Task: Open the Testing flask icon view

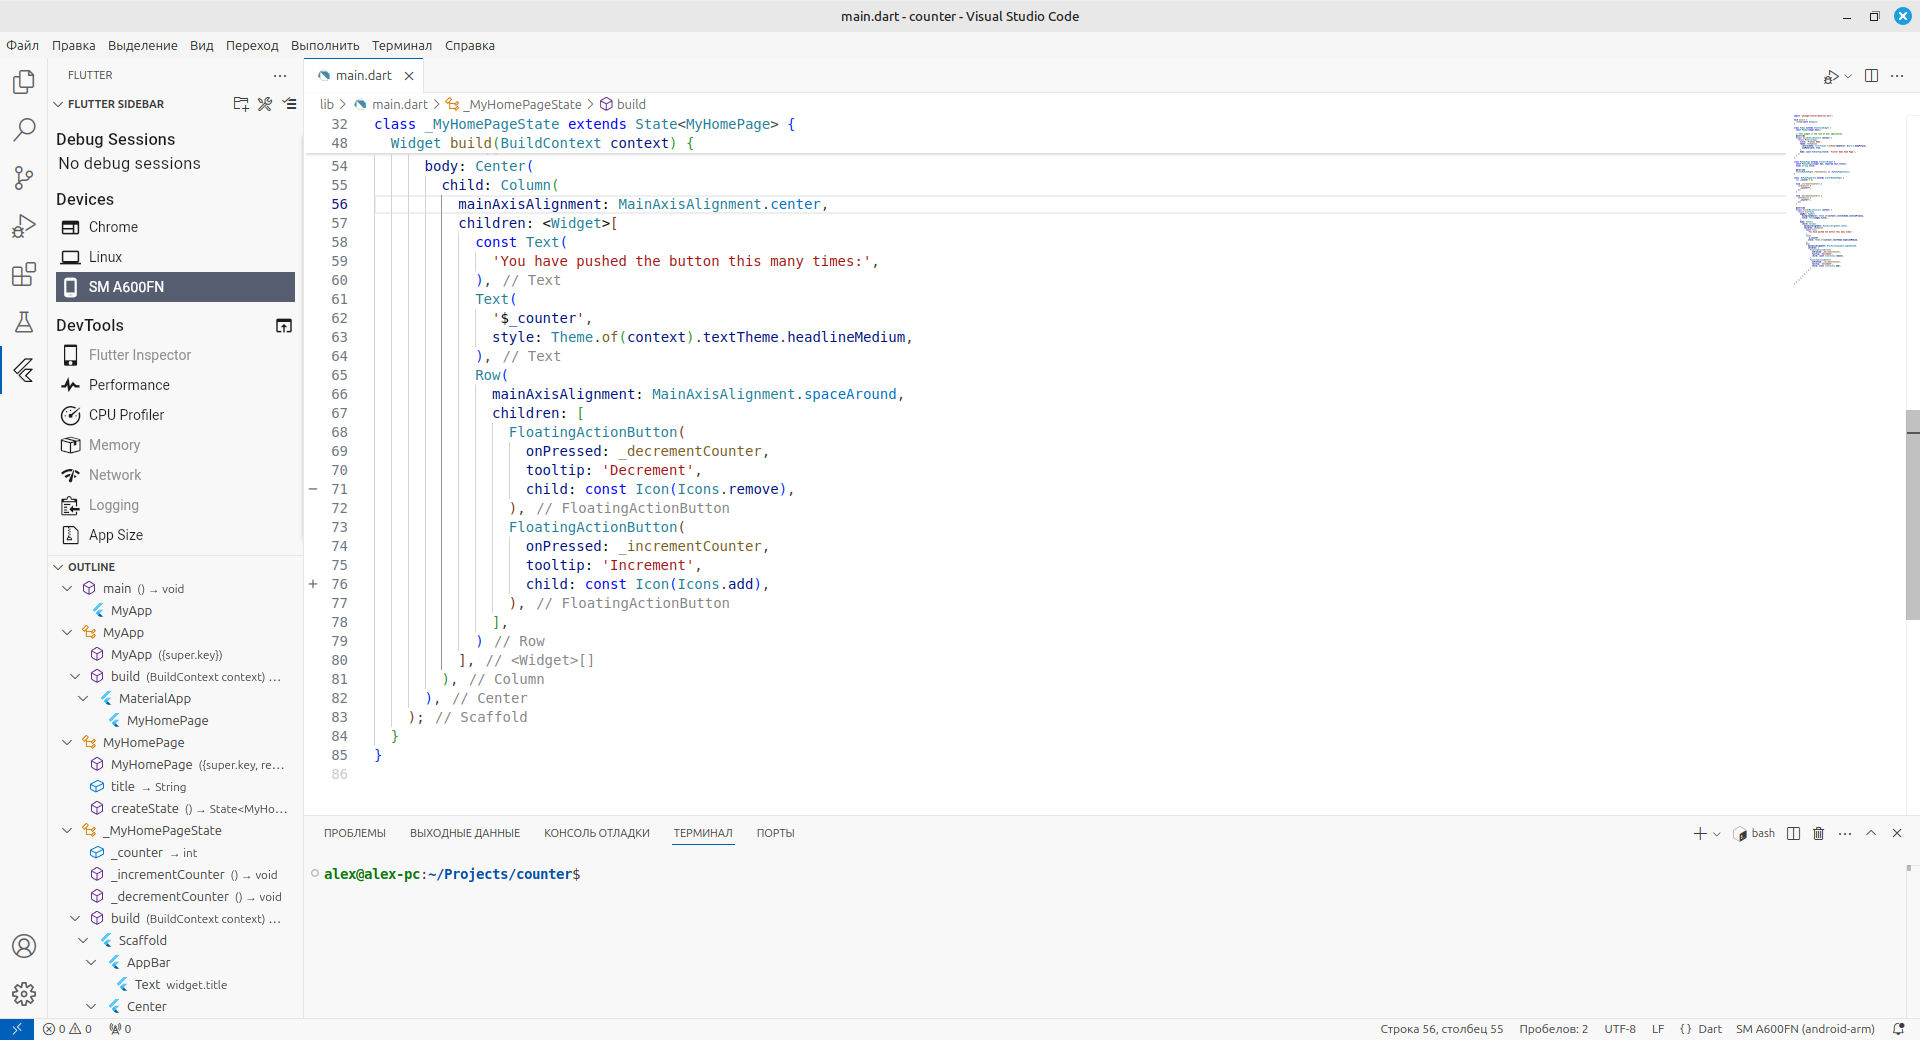Action: coord(24,322)
